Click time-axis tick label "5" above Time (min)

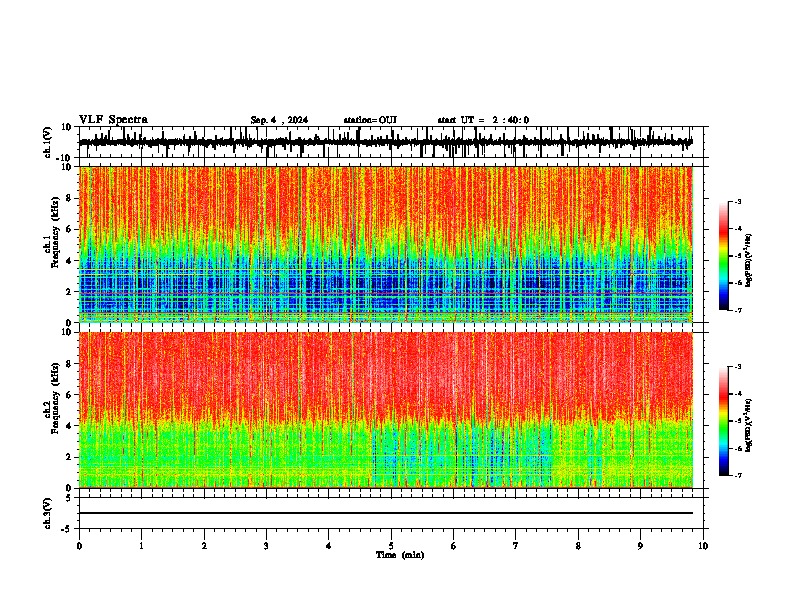(391, 546)
